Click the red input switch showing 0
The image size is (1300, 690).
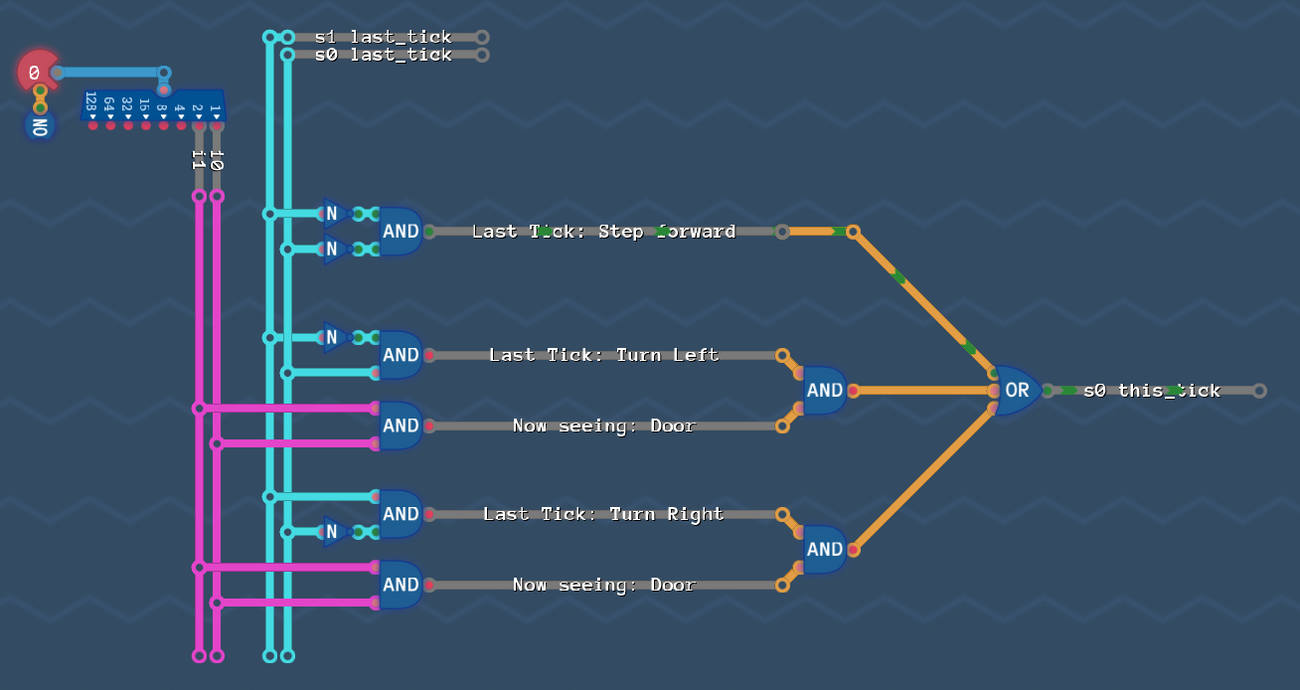[35, 71]
